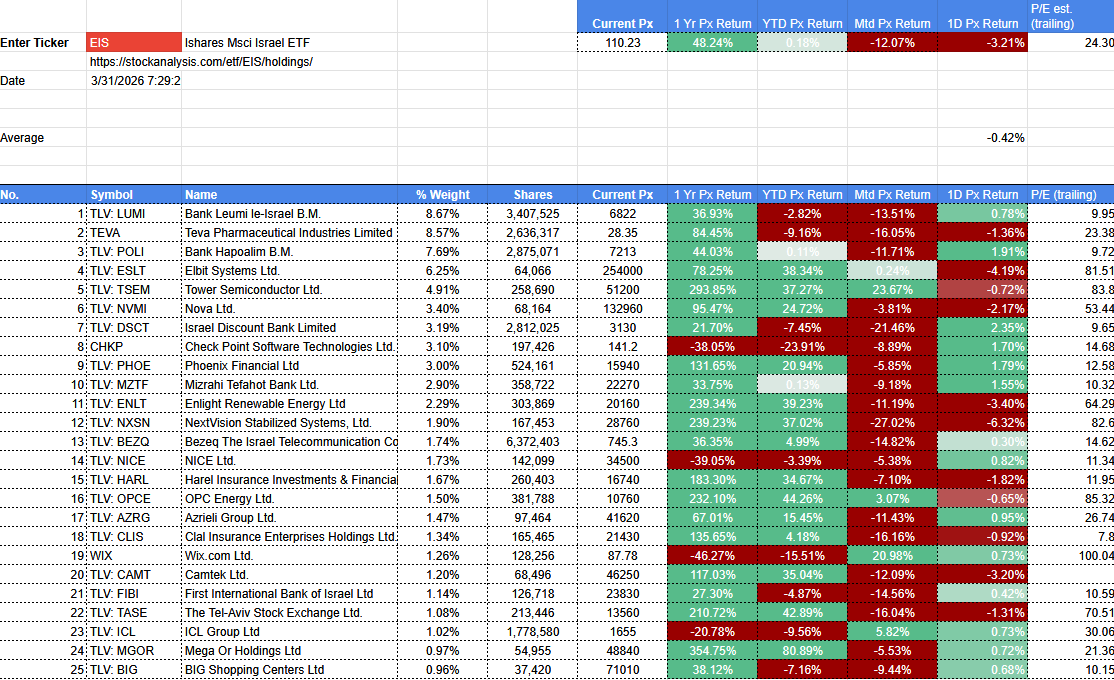This screenshot has height=680, width=1114.
Task: Select the 'TEVA' symbol cell
Action: click(134, 232)
